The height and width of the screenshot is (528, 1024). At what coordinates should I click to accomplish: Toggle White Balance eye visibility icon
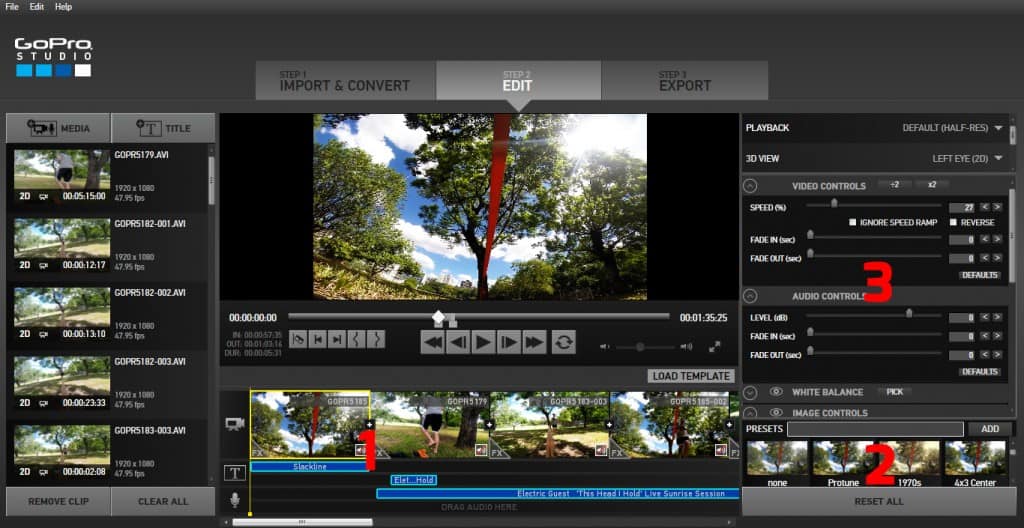(x=776, y=392)
